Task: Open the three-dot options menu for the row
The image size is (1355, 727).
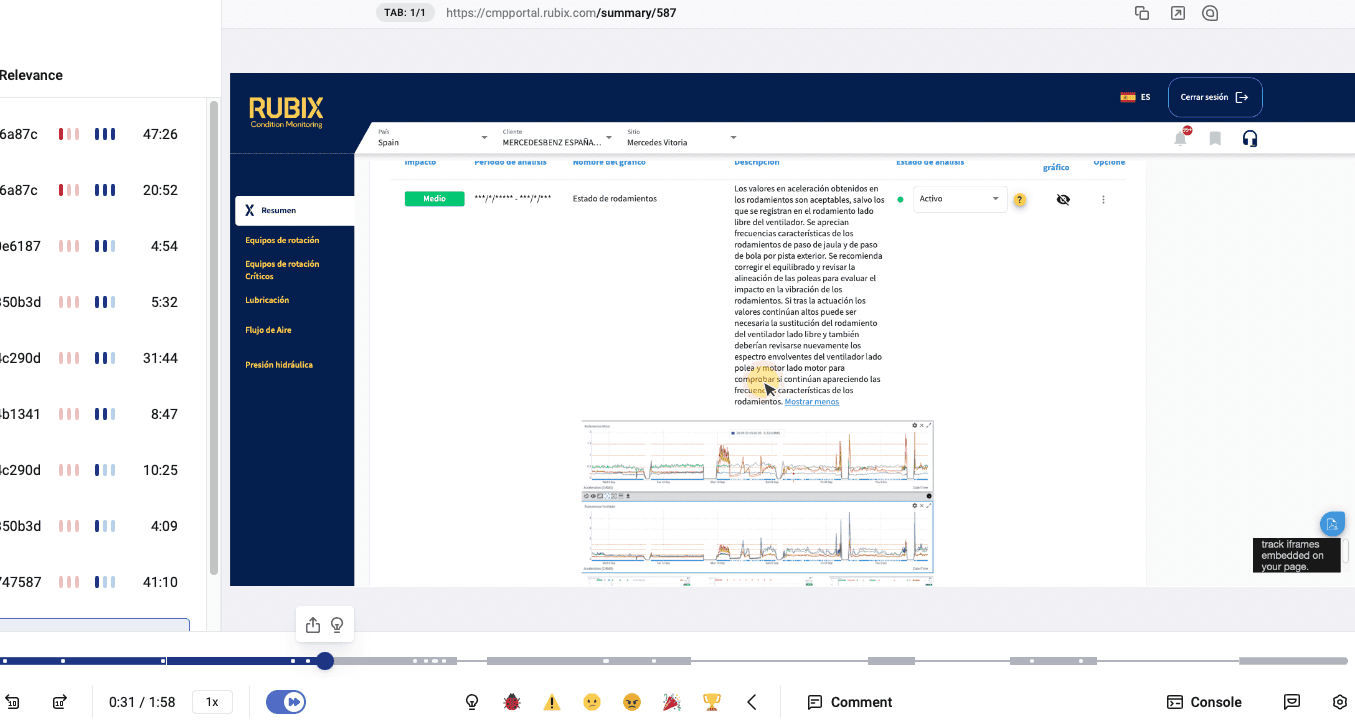Action: [x=1103, y=199]
